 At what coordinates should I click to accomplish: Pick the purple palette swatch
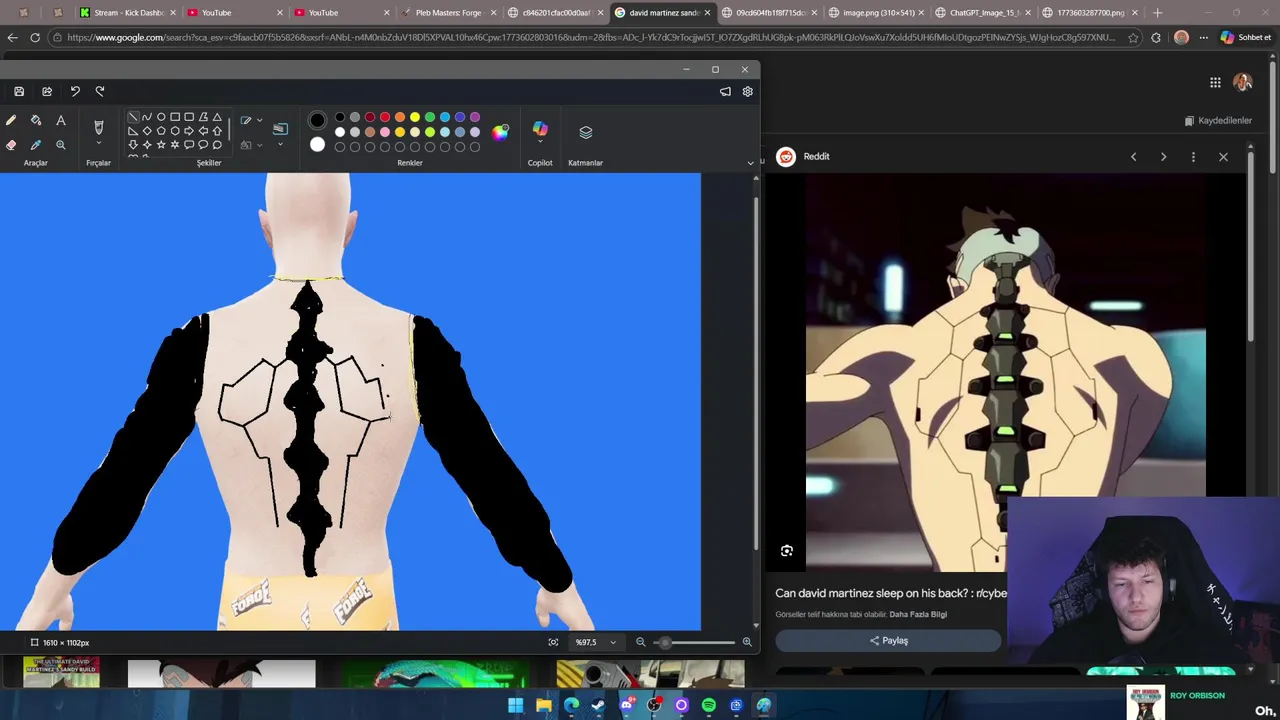point(475,117)
